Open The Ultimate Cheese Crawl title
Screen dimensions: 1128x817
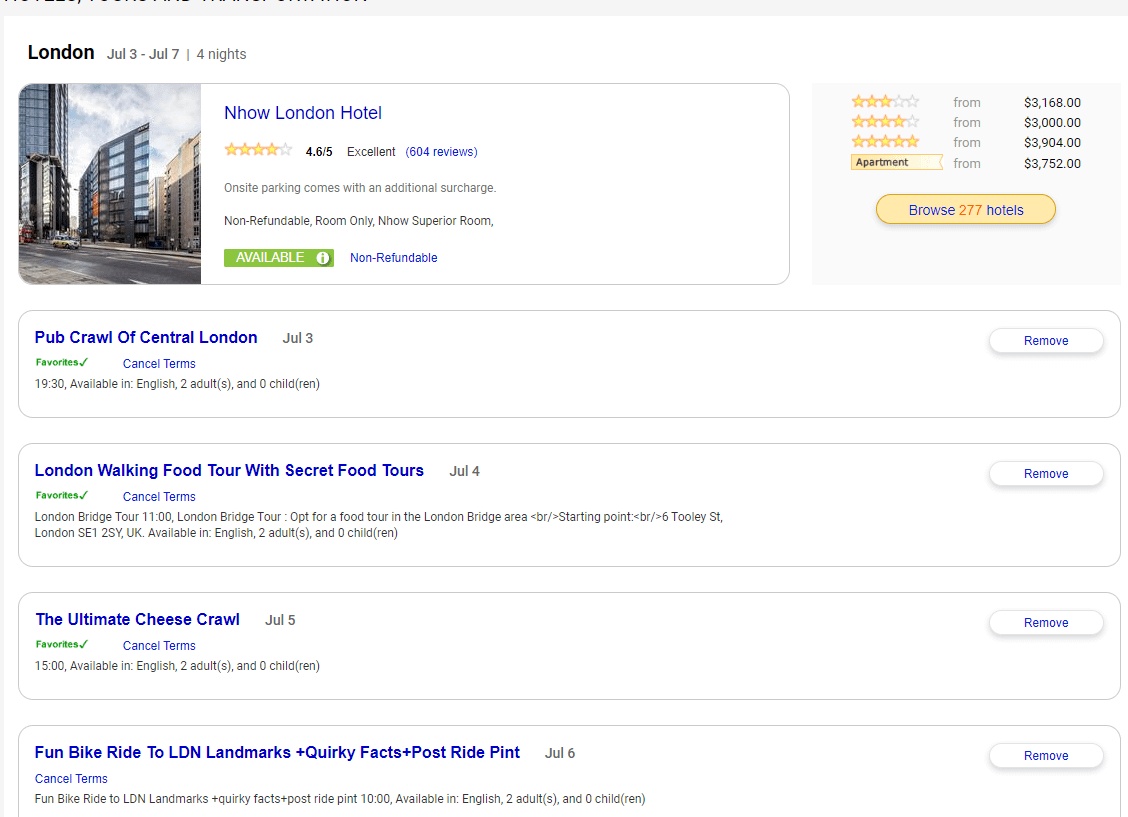click(137, 619)
